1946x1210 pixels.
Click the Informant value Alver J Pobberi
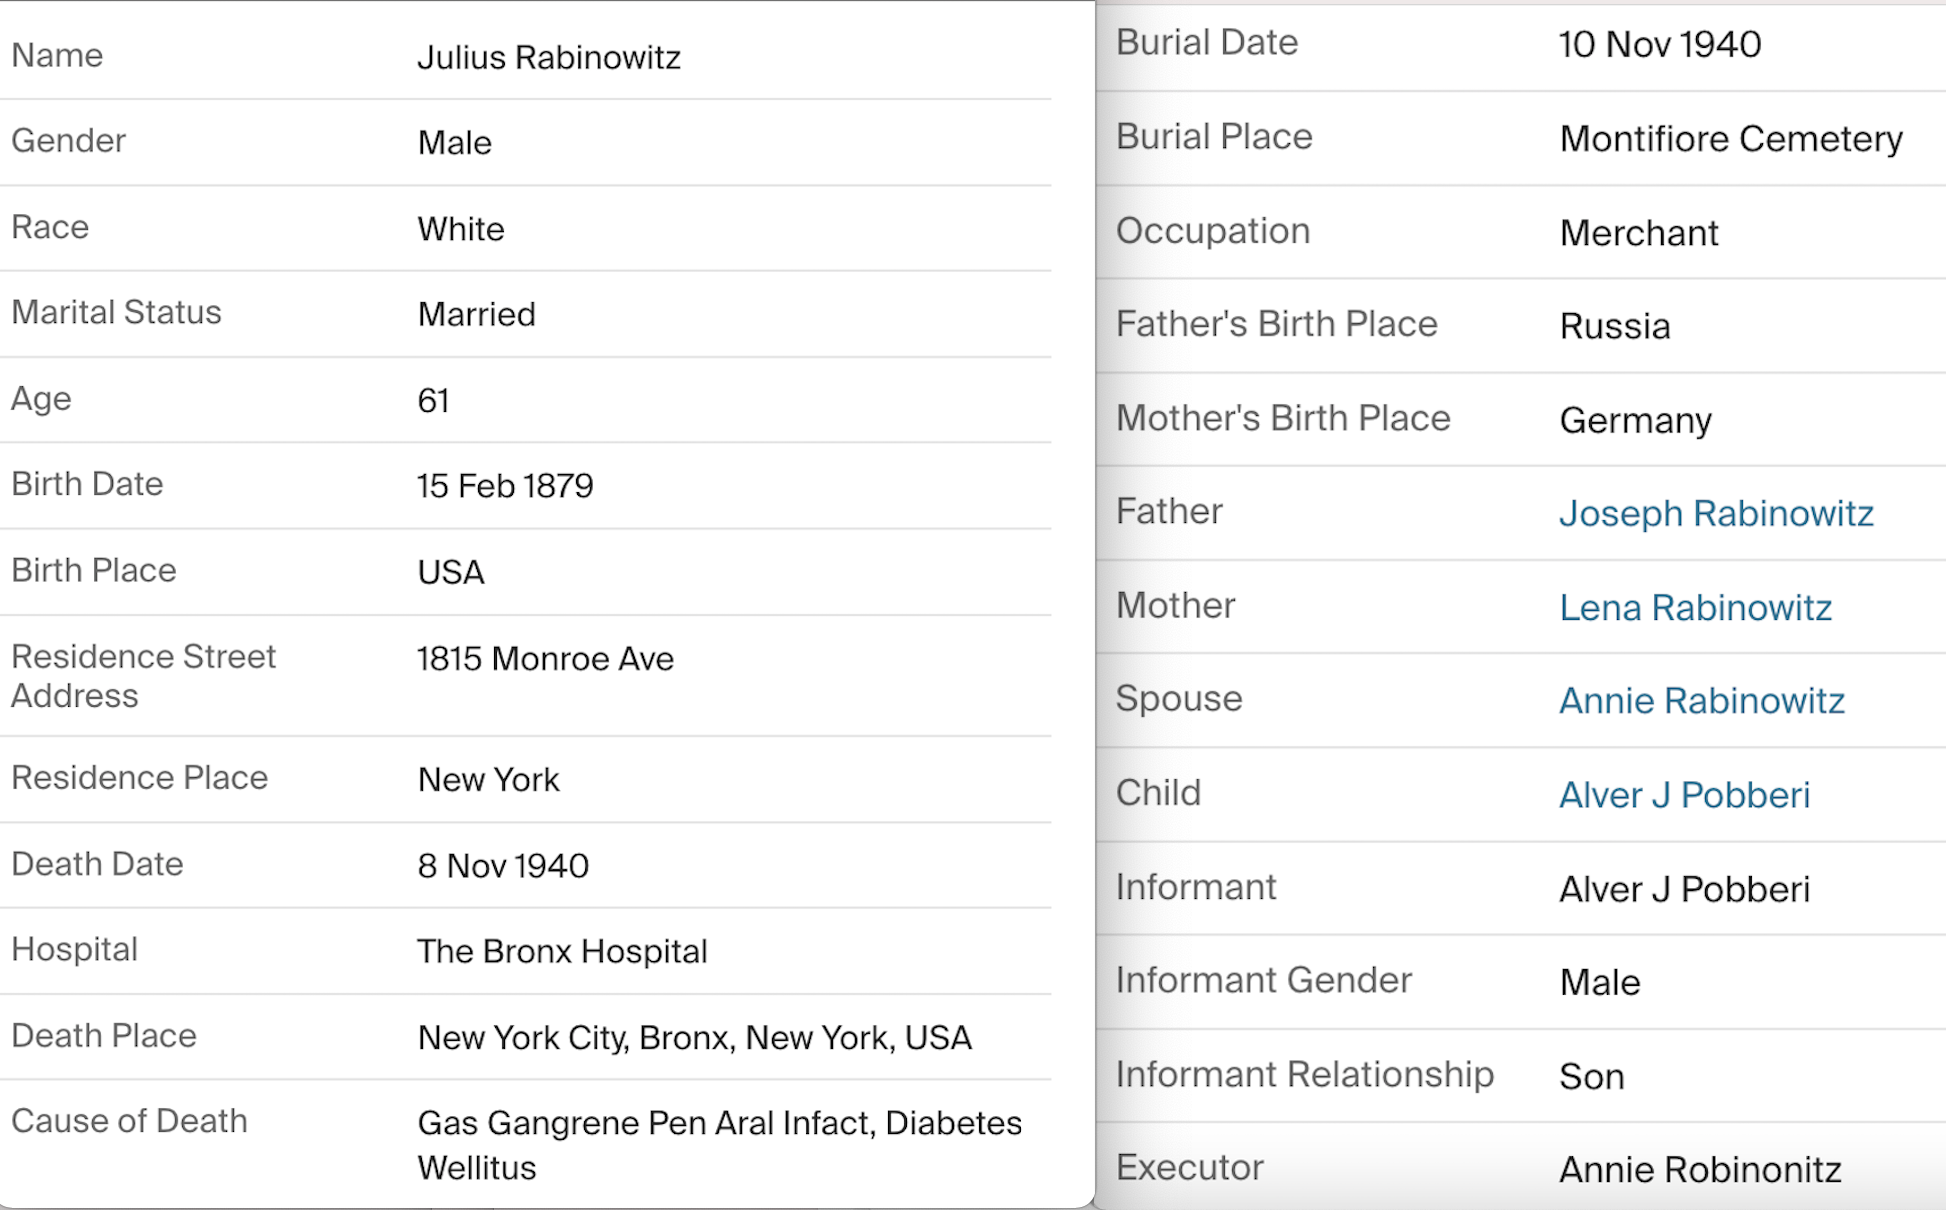(x=1684, y=888)
